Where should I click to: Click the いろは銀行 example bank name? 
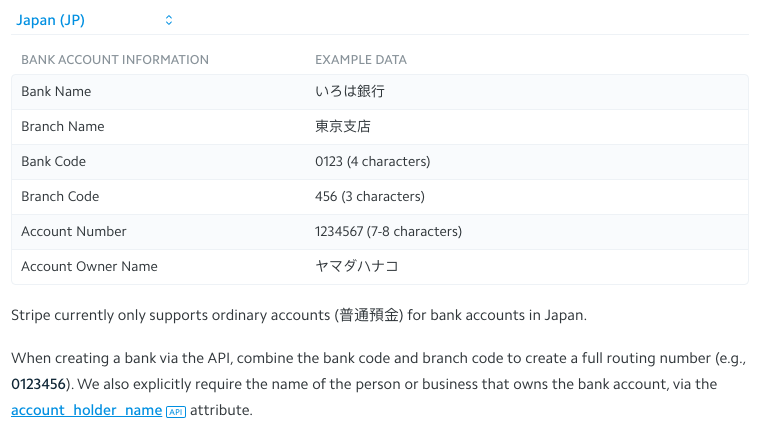350,92
